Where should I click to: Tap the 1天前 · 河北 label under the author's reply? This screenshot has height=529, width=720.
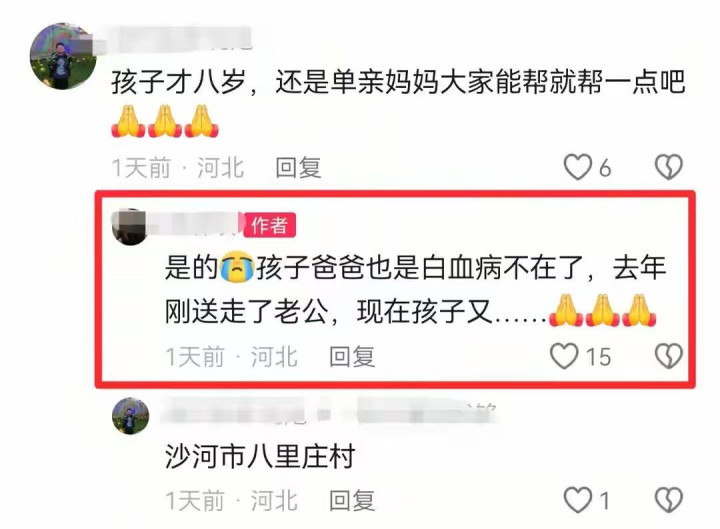tap(231, 357)
